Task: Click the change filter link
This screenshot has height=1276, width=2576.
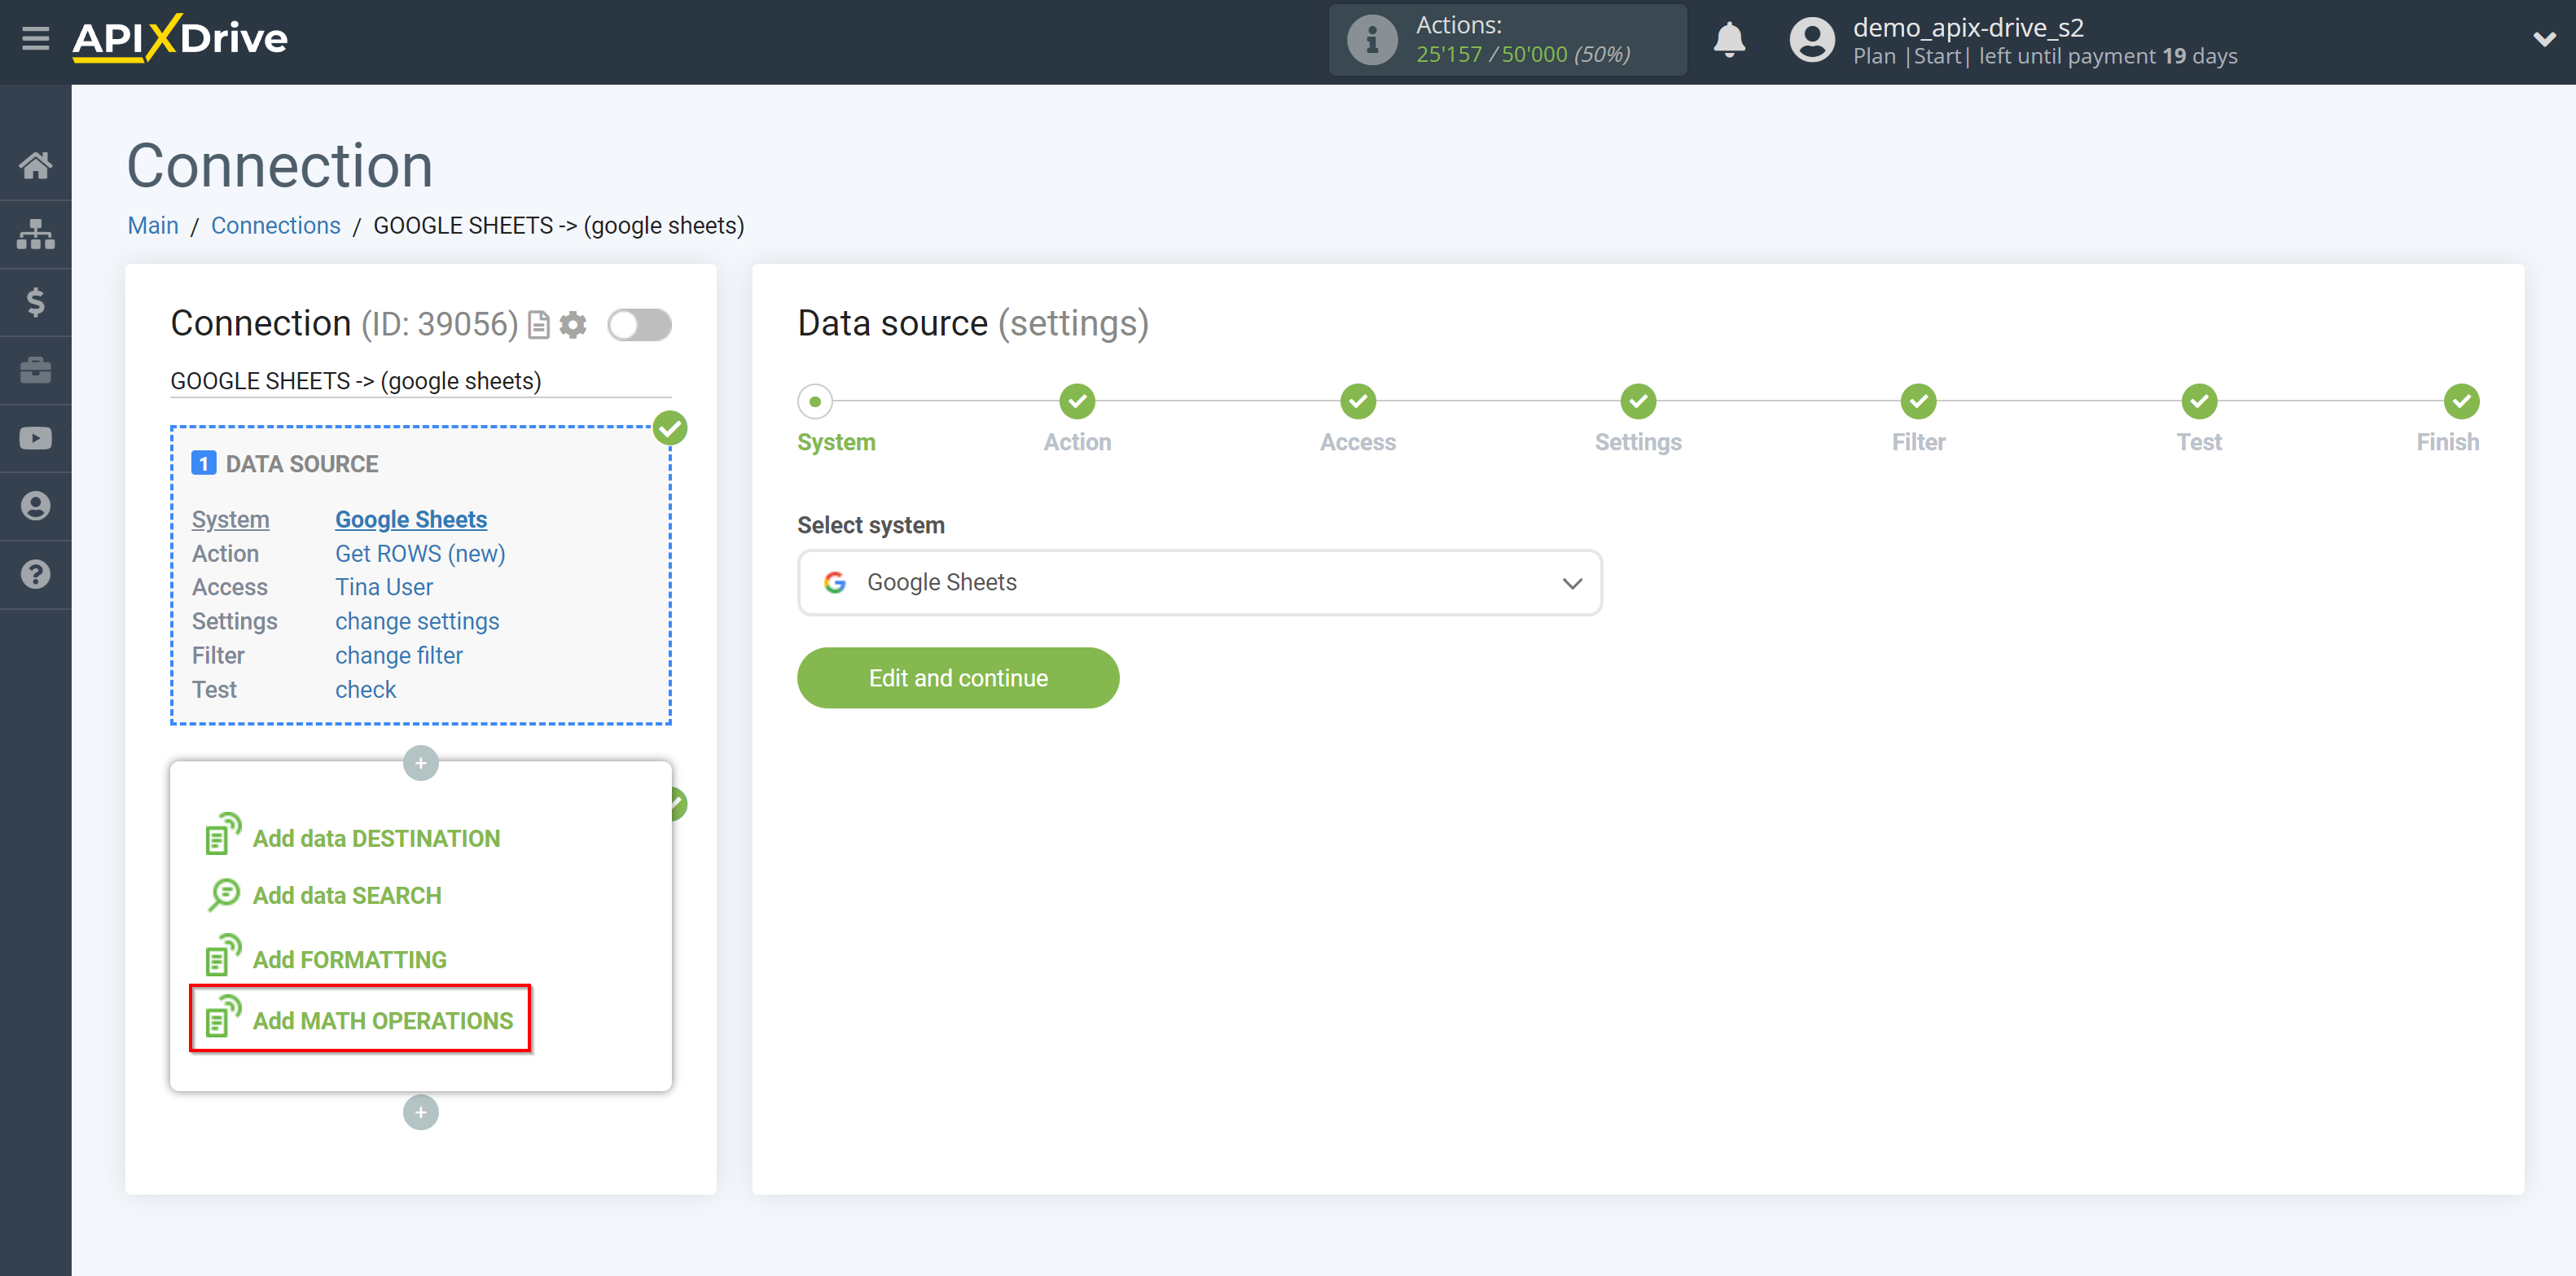Action: [399, 655]
